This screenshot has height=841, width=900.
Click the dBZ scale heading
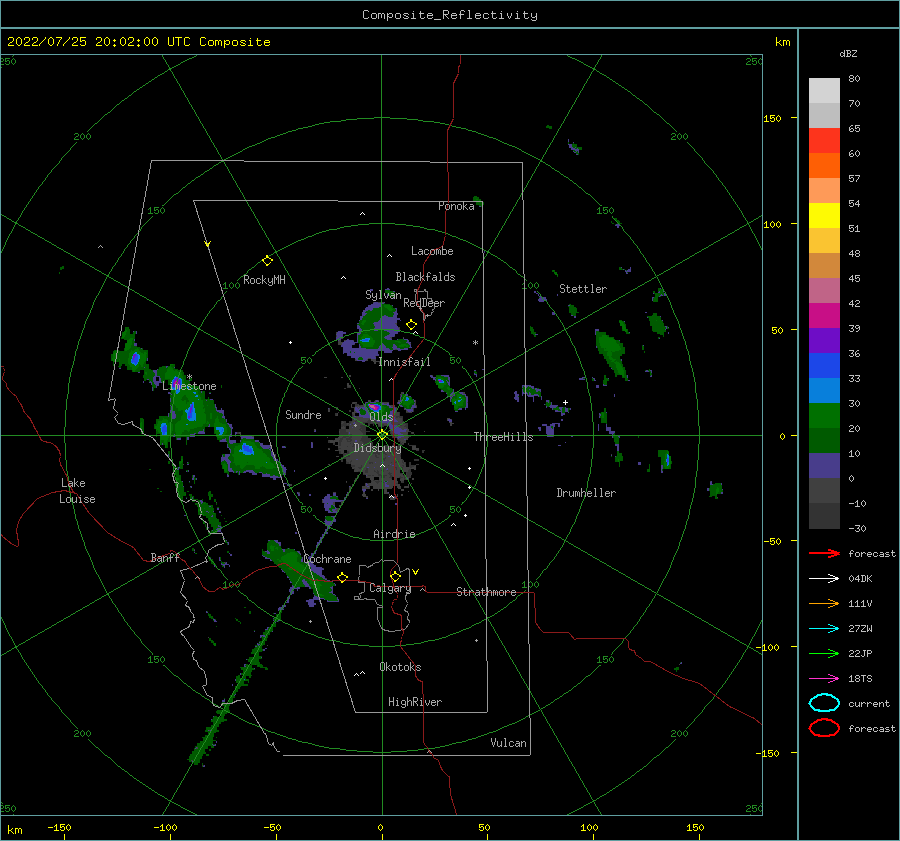pyautogui.click(x=848, y=53)
